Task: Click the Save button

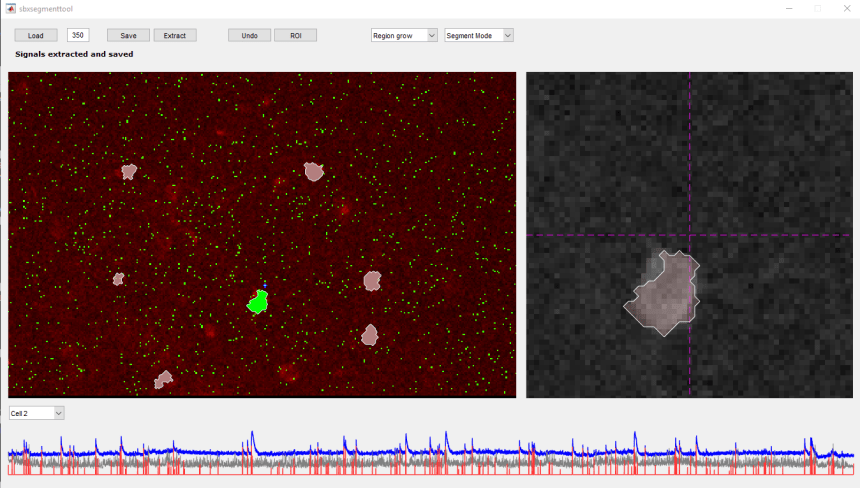Action: 128,35
